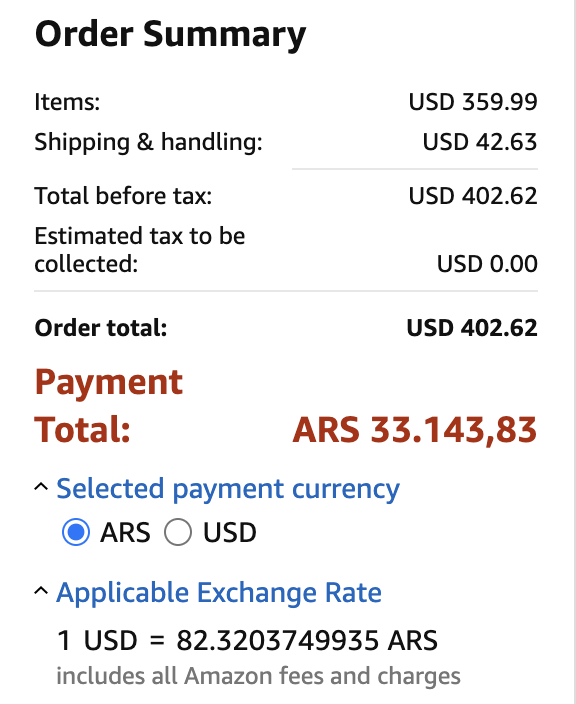Click the 82.3203749935 ARS exchange rate value
Screen dimensions: 576x704
[x=307, y=640]
